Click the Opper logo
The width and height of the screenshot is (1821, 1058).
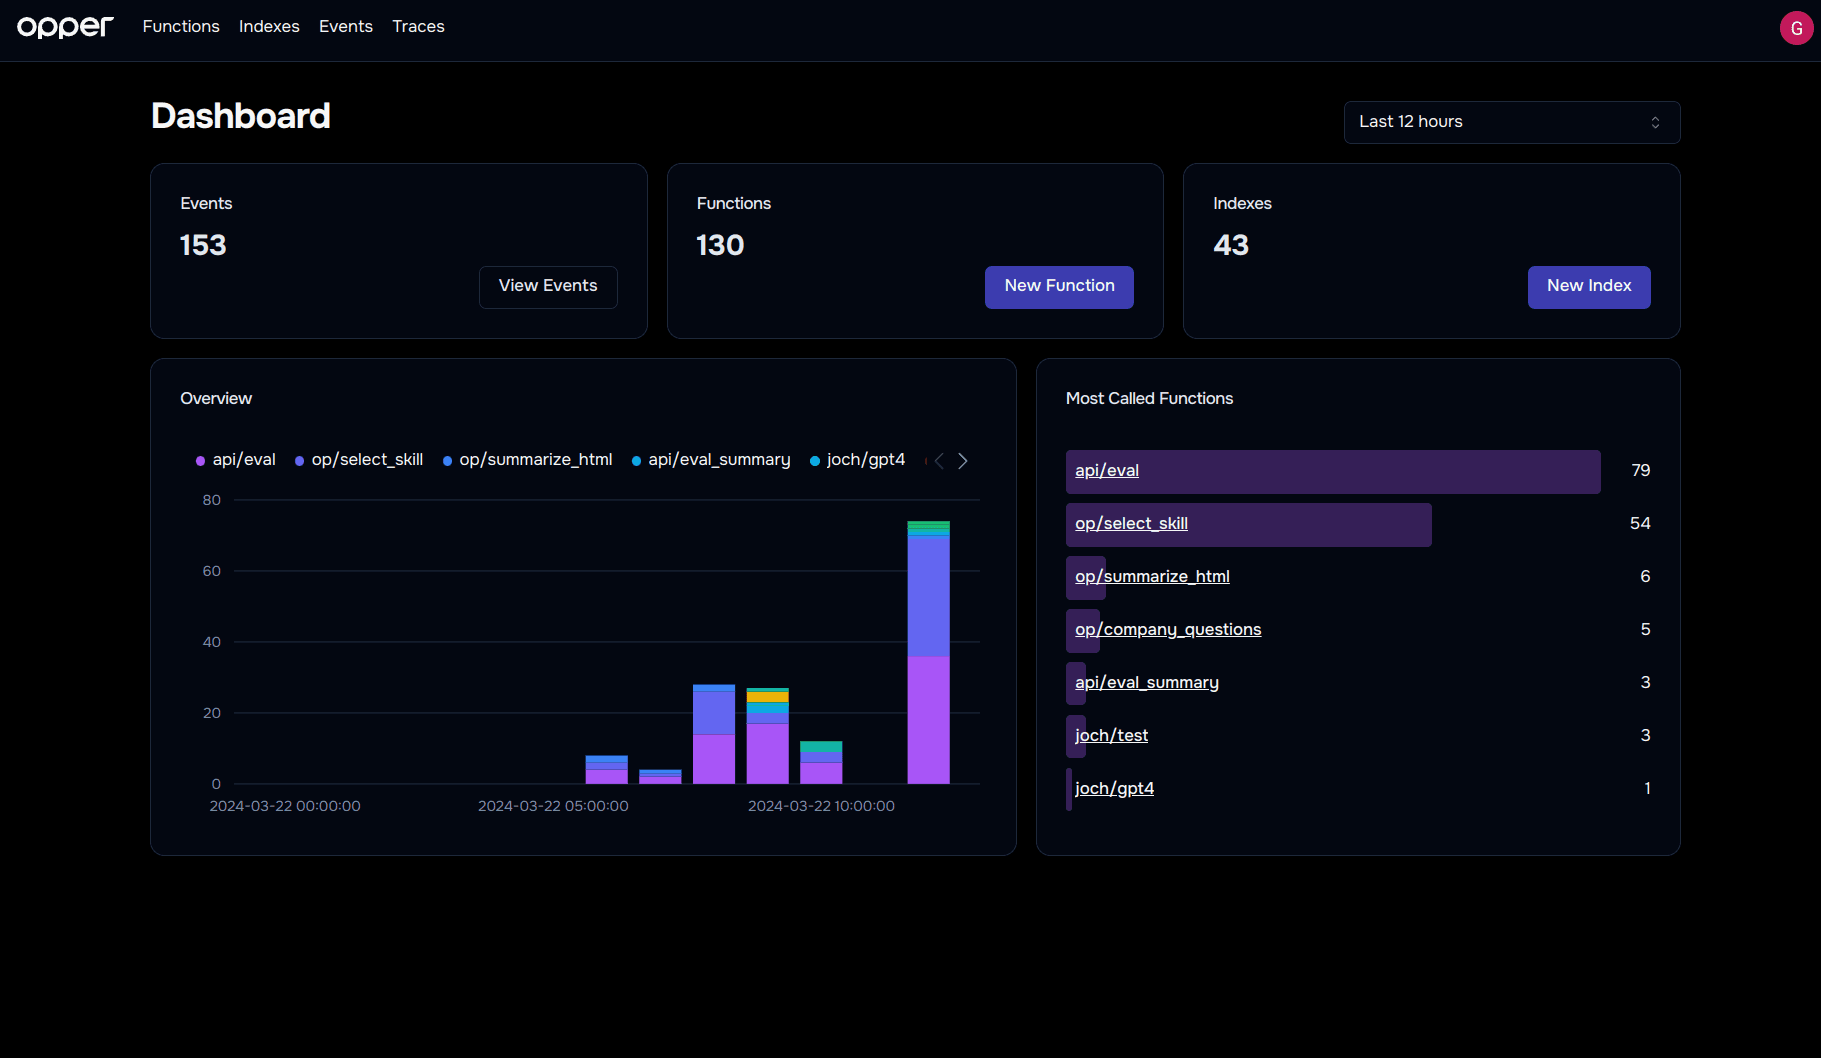pyautogui.click(x=65, y=27)
